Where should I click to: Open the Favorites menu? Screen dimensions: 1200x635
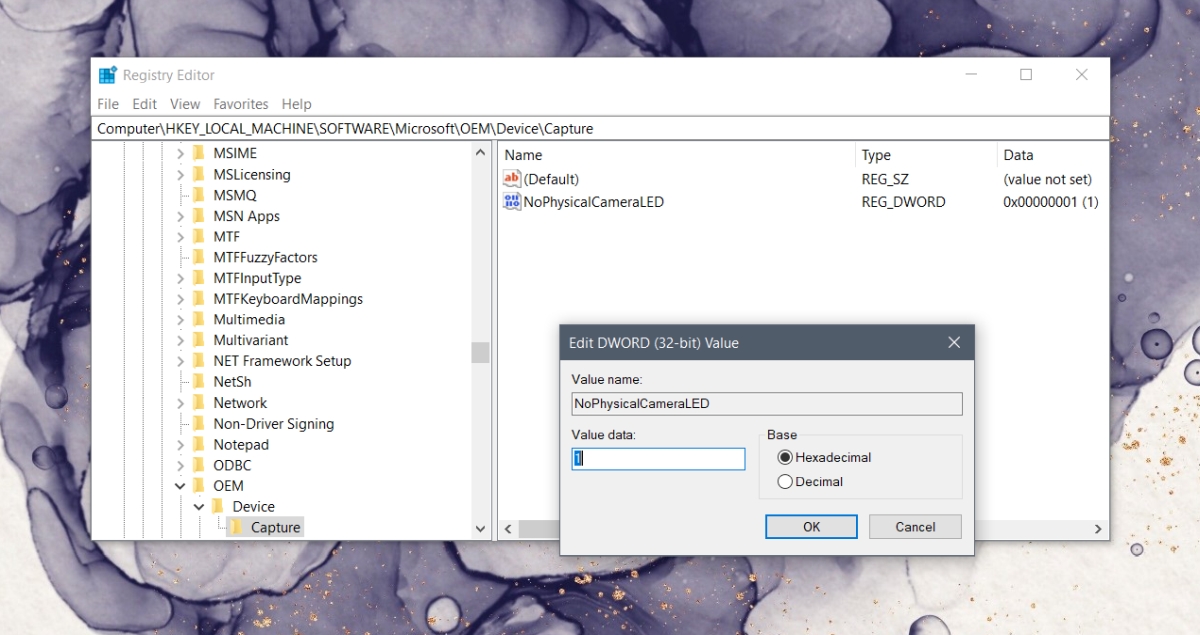(x=240, y=103)
